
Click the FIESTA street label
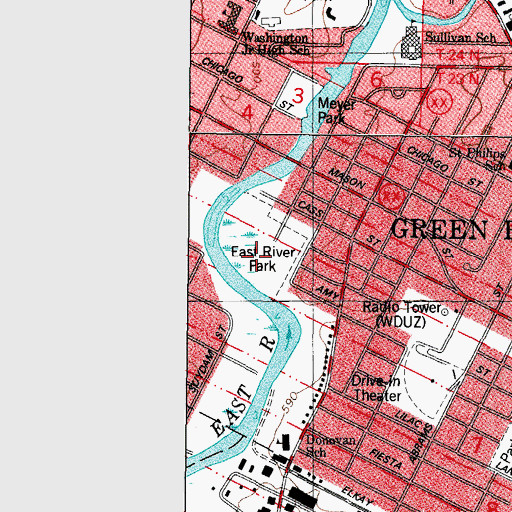click(x=386, y=459)
